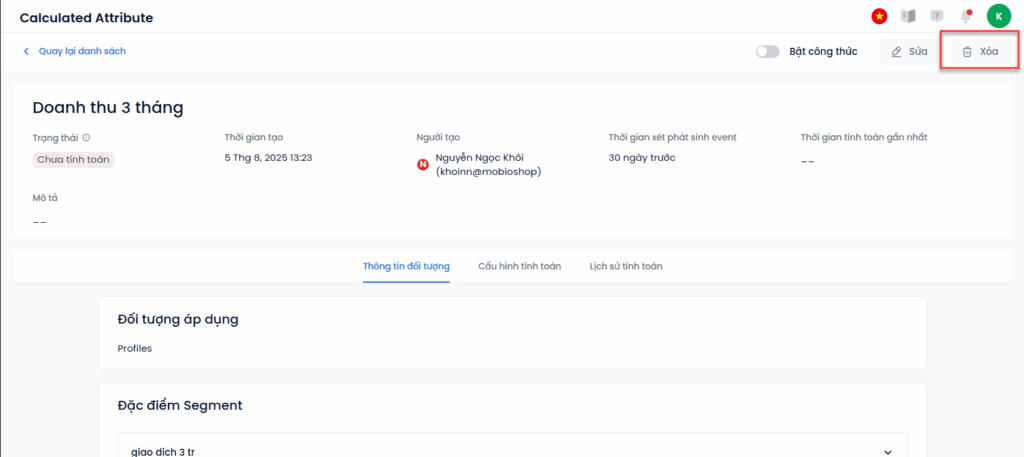Click the Bật công thức label
The image size is (1024, 457).
(823, 52)
